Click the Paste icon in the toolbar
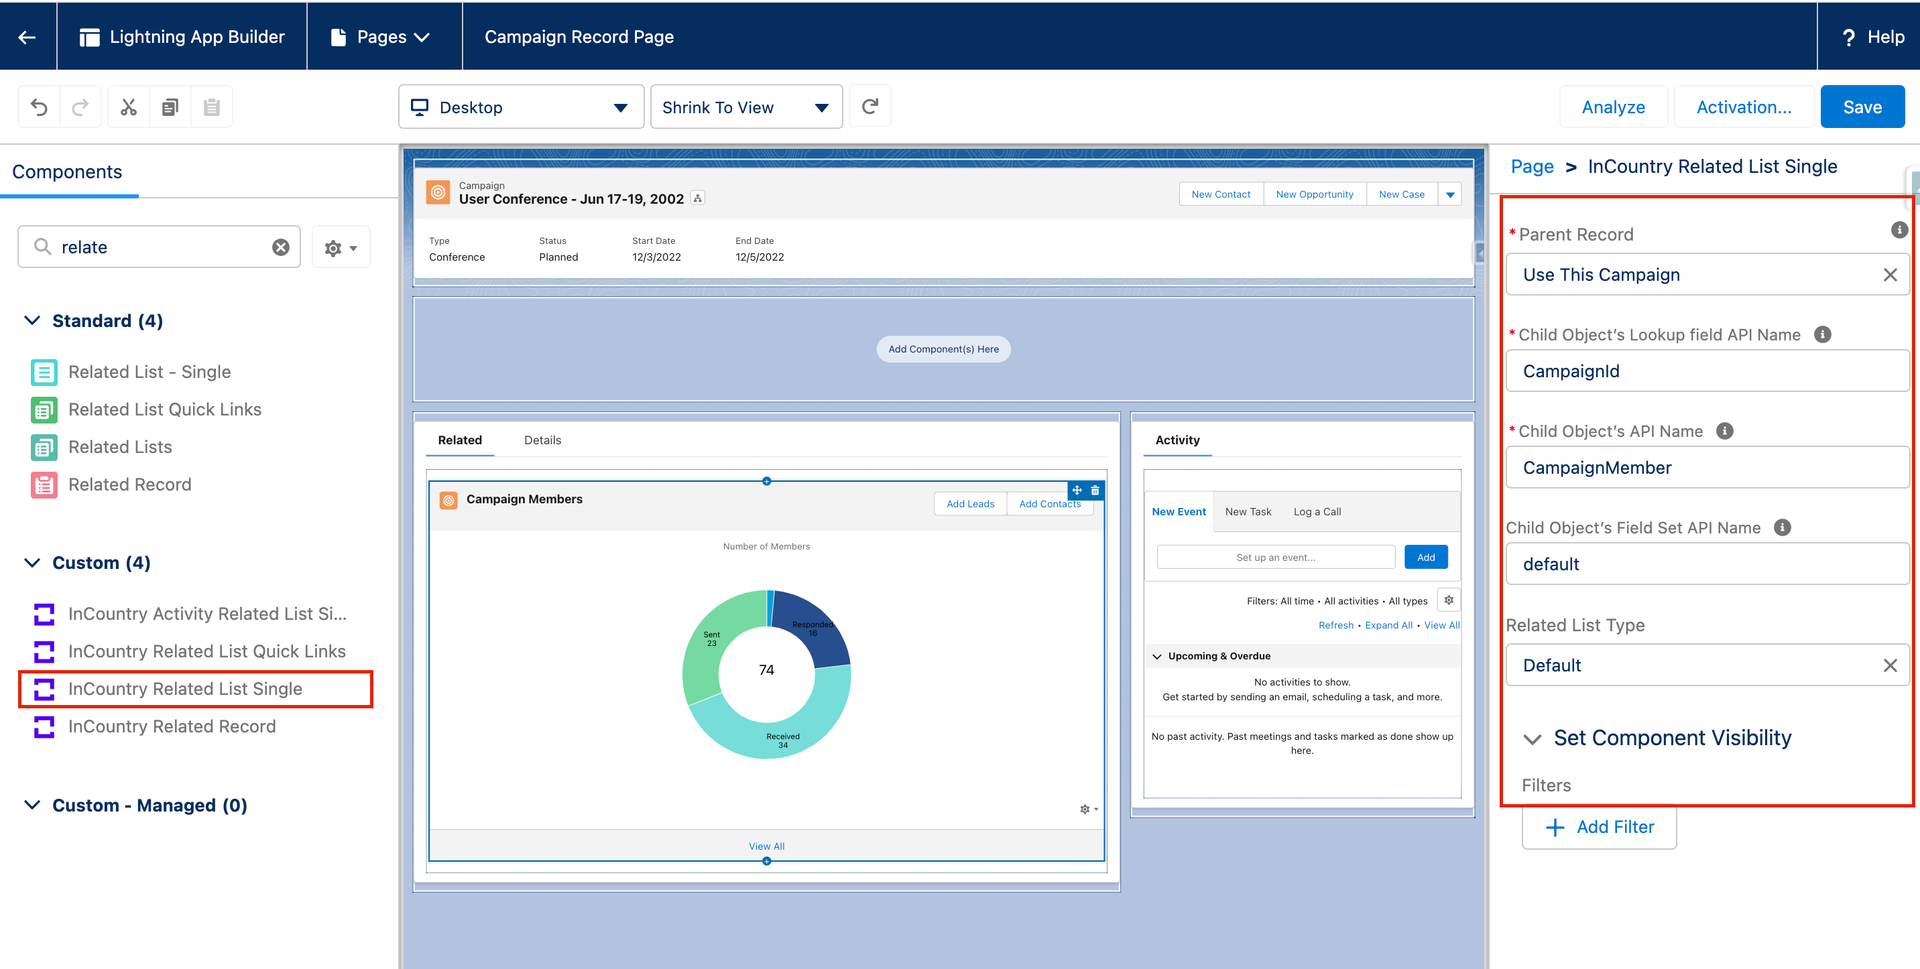 211,106
